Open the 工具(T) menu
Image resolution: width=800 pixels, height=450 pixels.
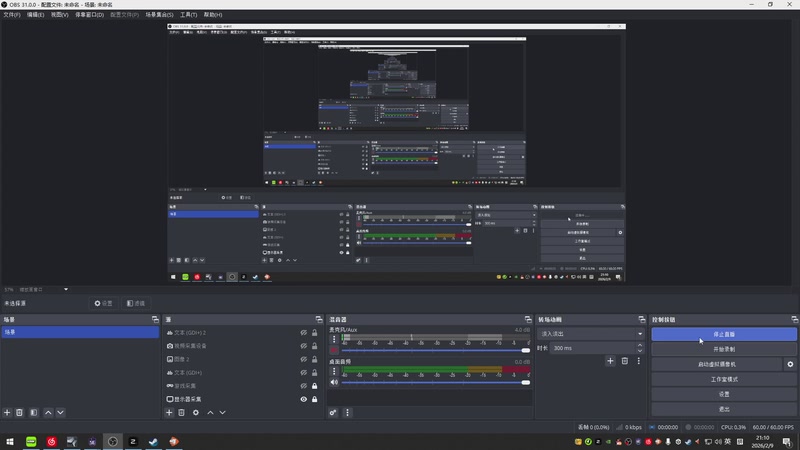coord(188,16)
